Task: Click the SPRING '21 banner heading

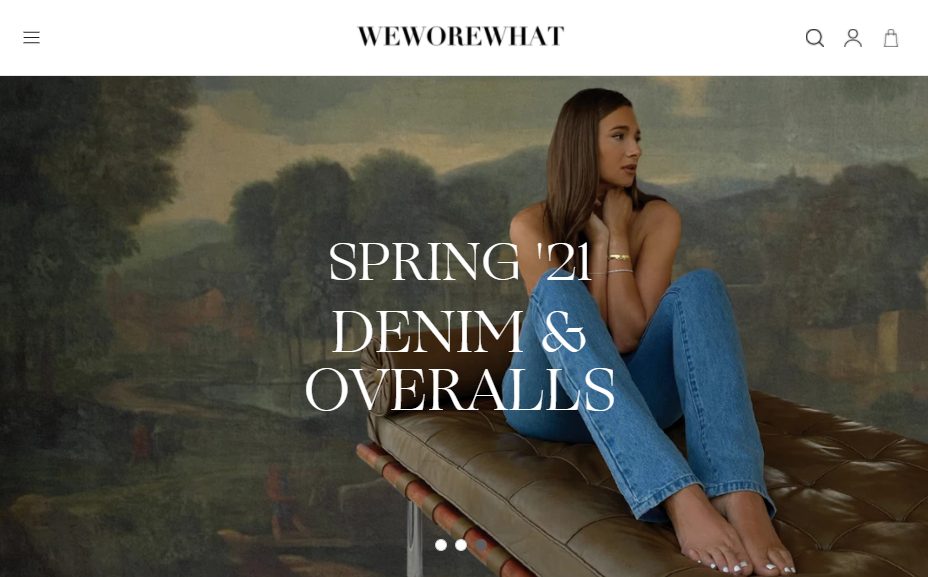Action: tap(460, 262)
